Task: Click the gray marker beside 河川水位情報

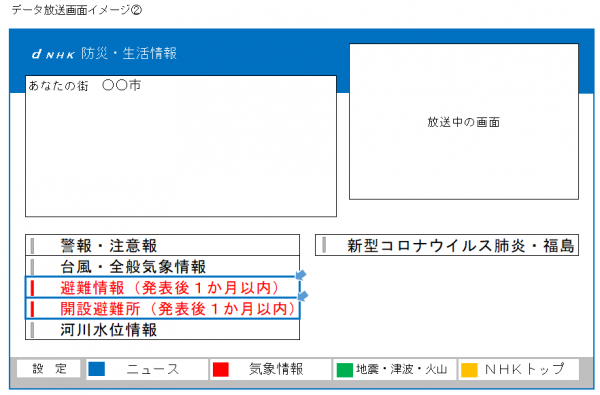Action: [x=33, y=330]
